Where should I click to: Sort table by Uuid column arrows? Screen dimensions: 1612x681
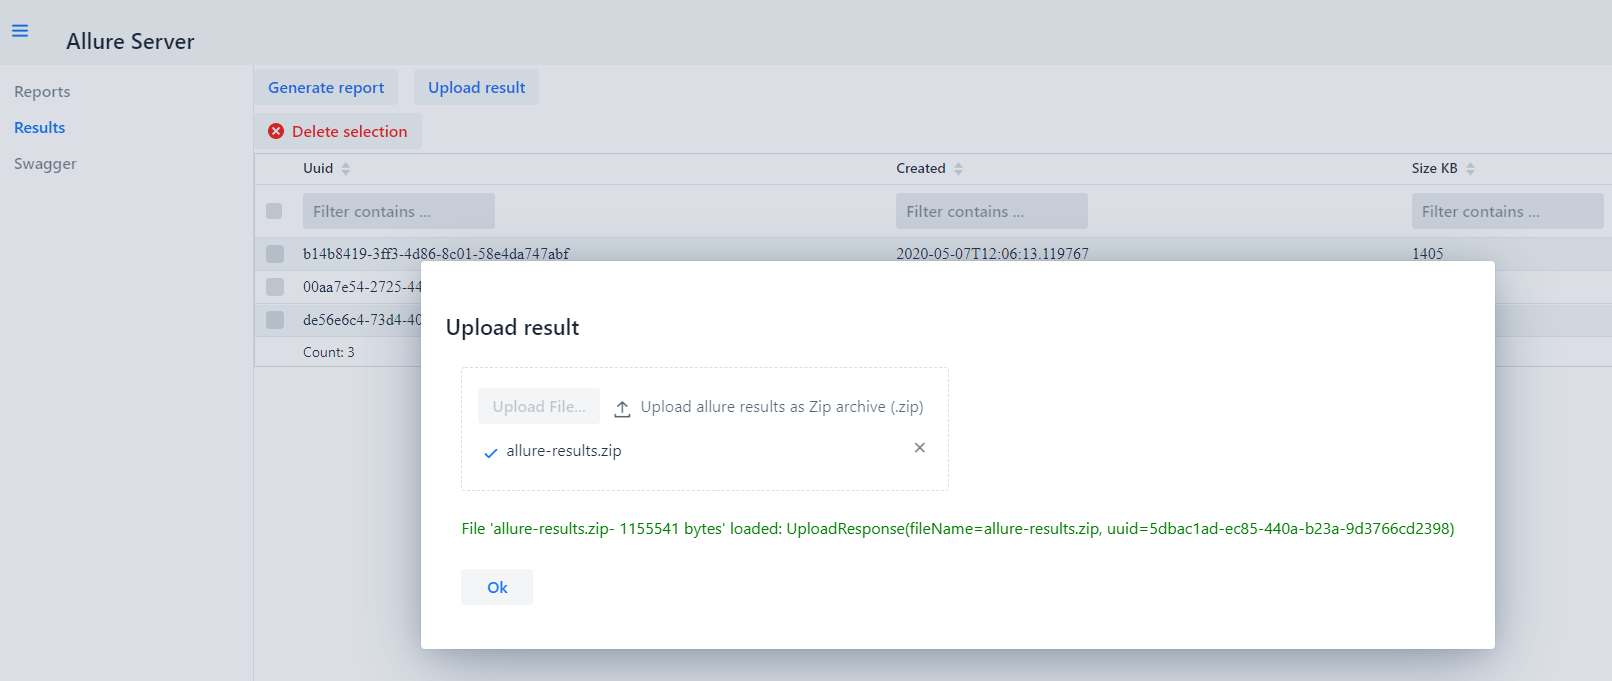(346, 169)
